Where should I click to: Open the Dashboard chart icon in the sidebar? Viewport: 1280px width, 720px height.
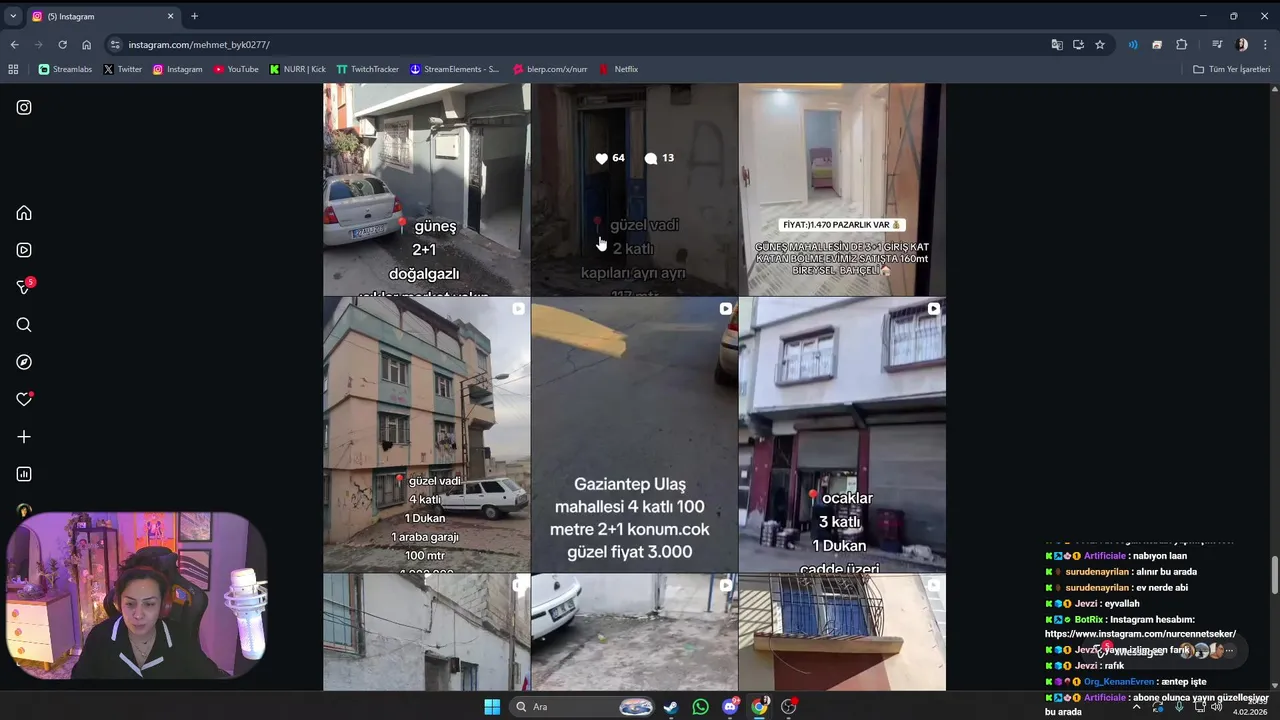pos(24,474)
